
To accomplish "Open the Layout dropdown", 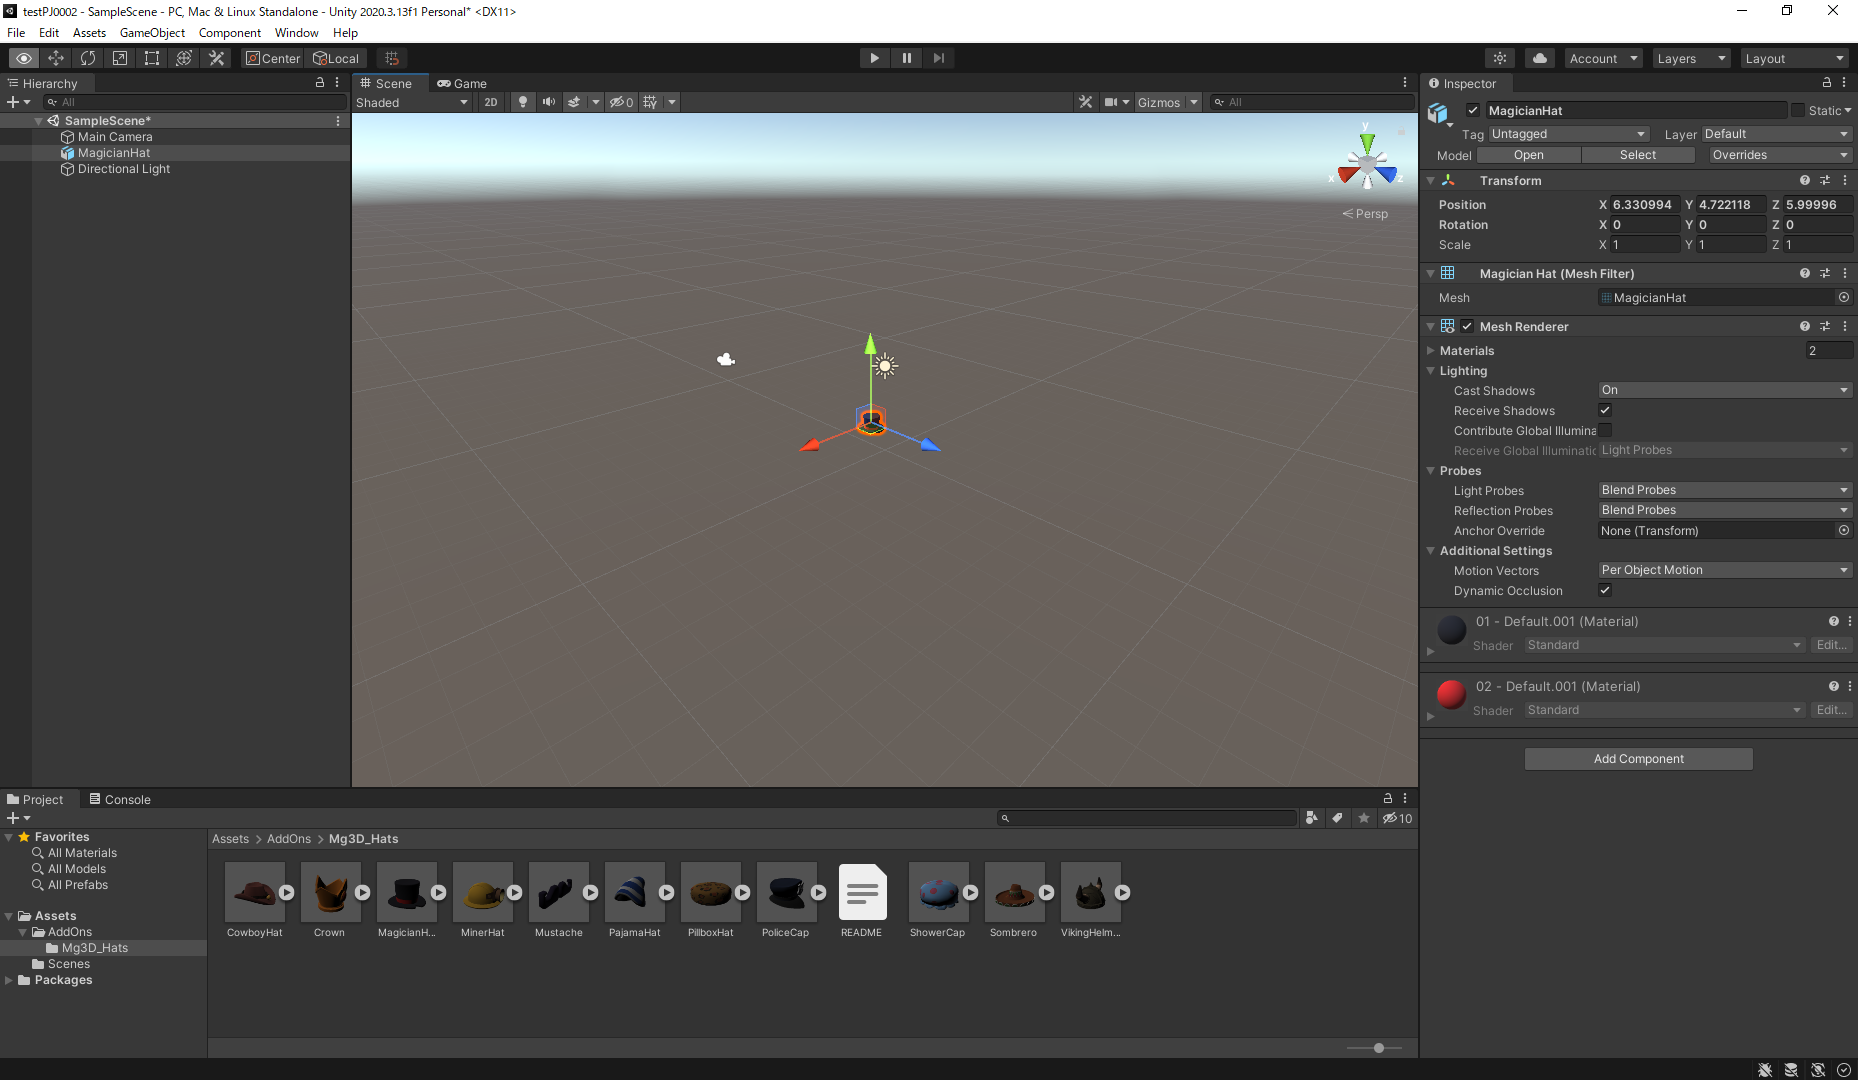I will point(1795,58).
